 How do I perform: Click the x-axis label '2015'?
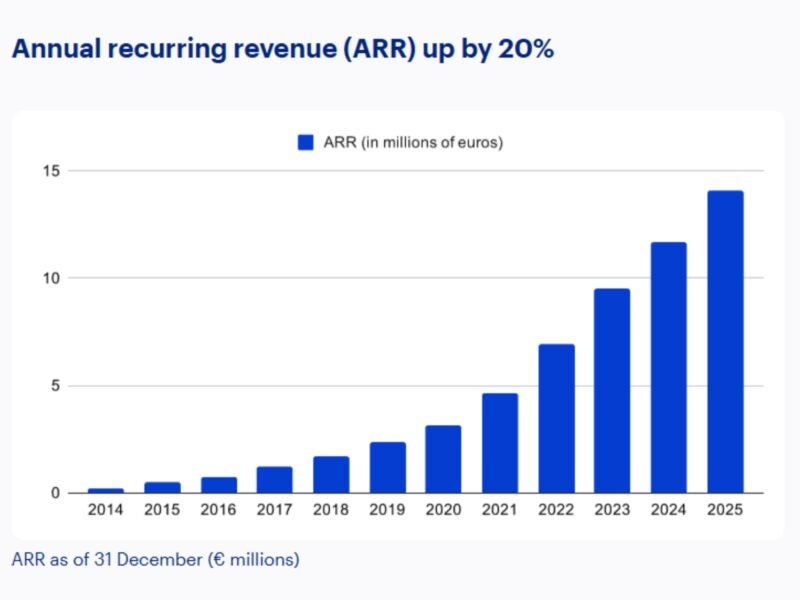[x=162, y=510]
